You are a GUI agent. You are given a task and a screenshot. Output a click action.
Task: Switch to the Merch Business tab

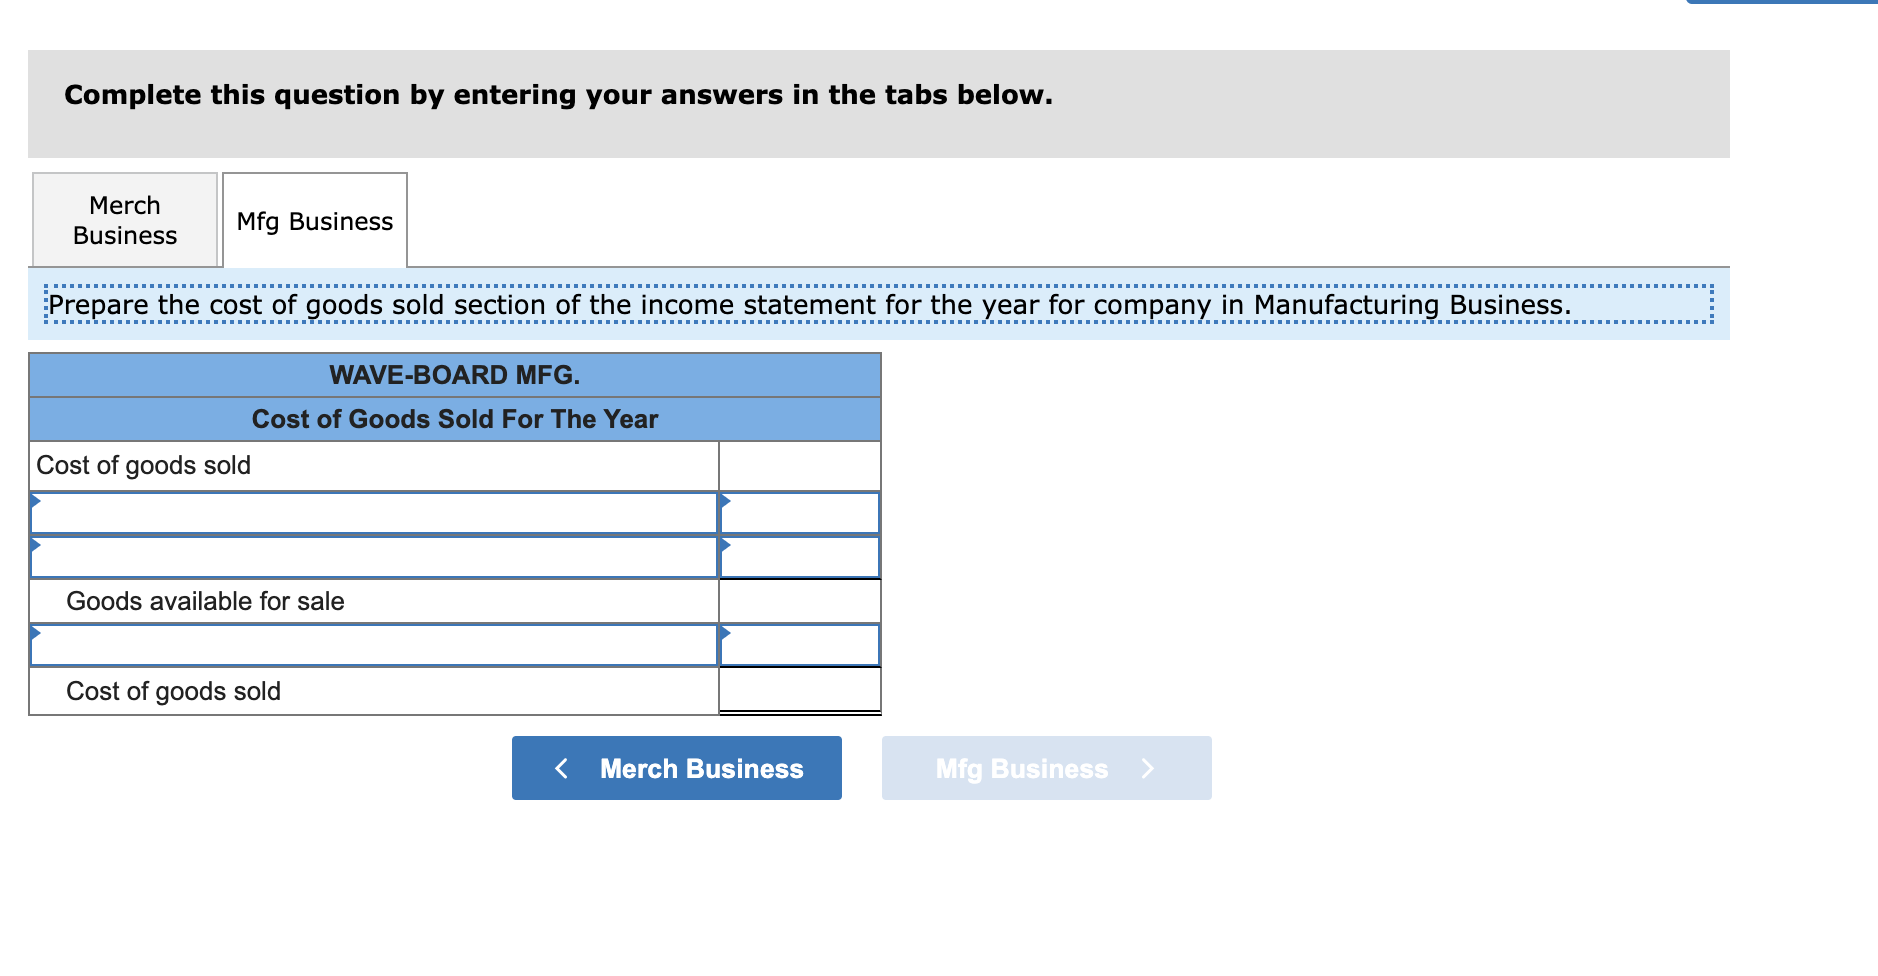pos(124,219)
